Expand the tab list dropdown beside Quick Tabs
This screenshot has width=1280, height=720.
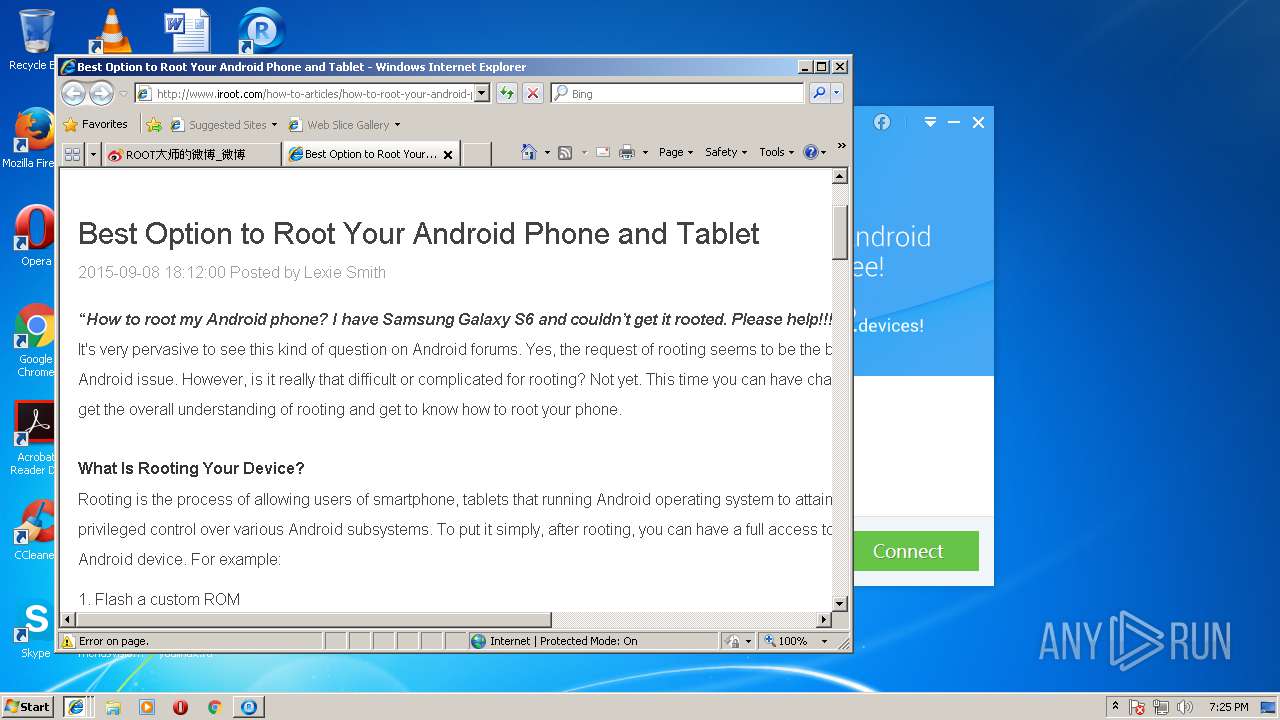(93, 154)
